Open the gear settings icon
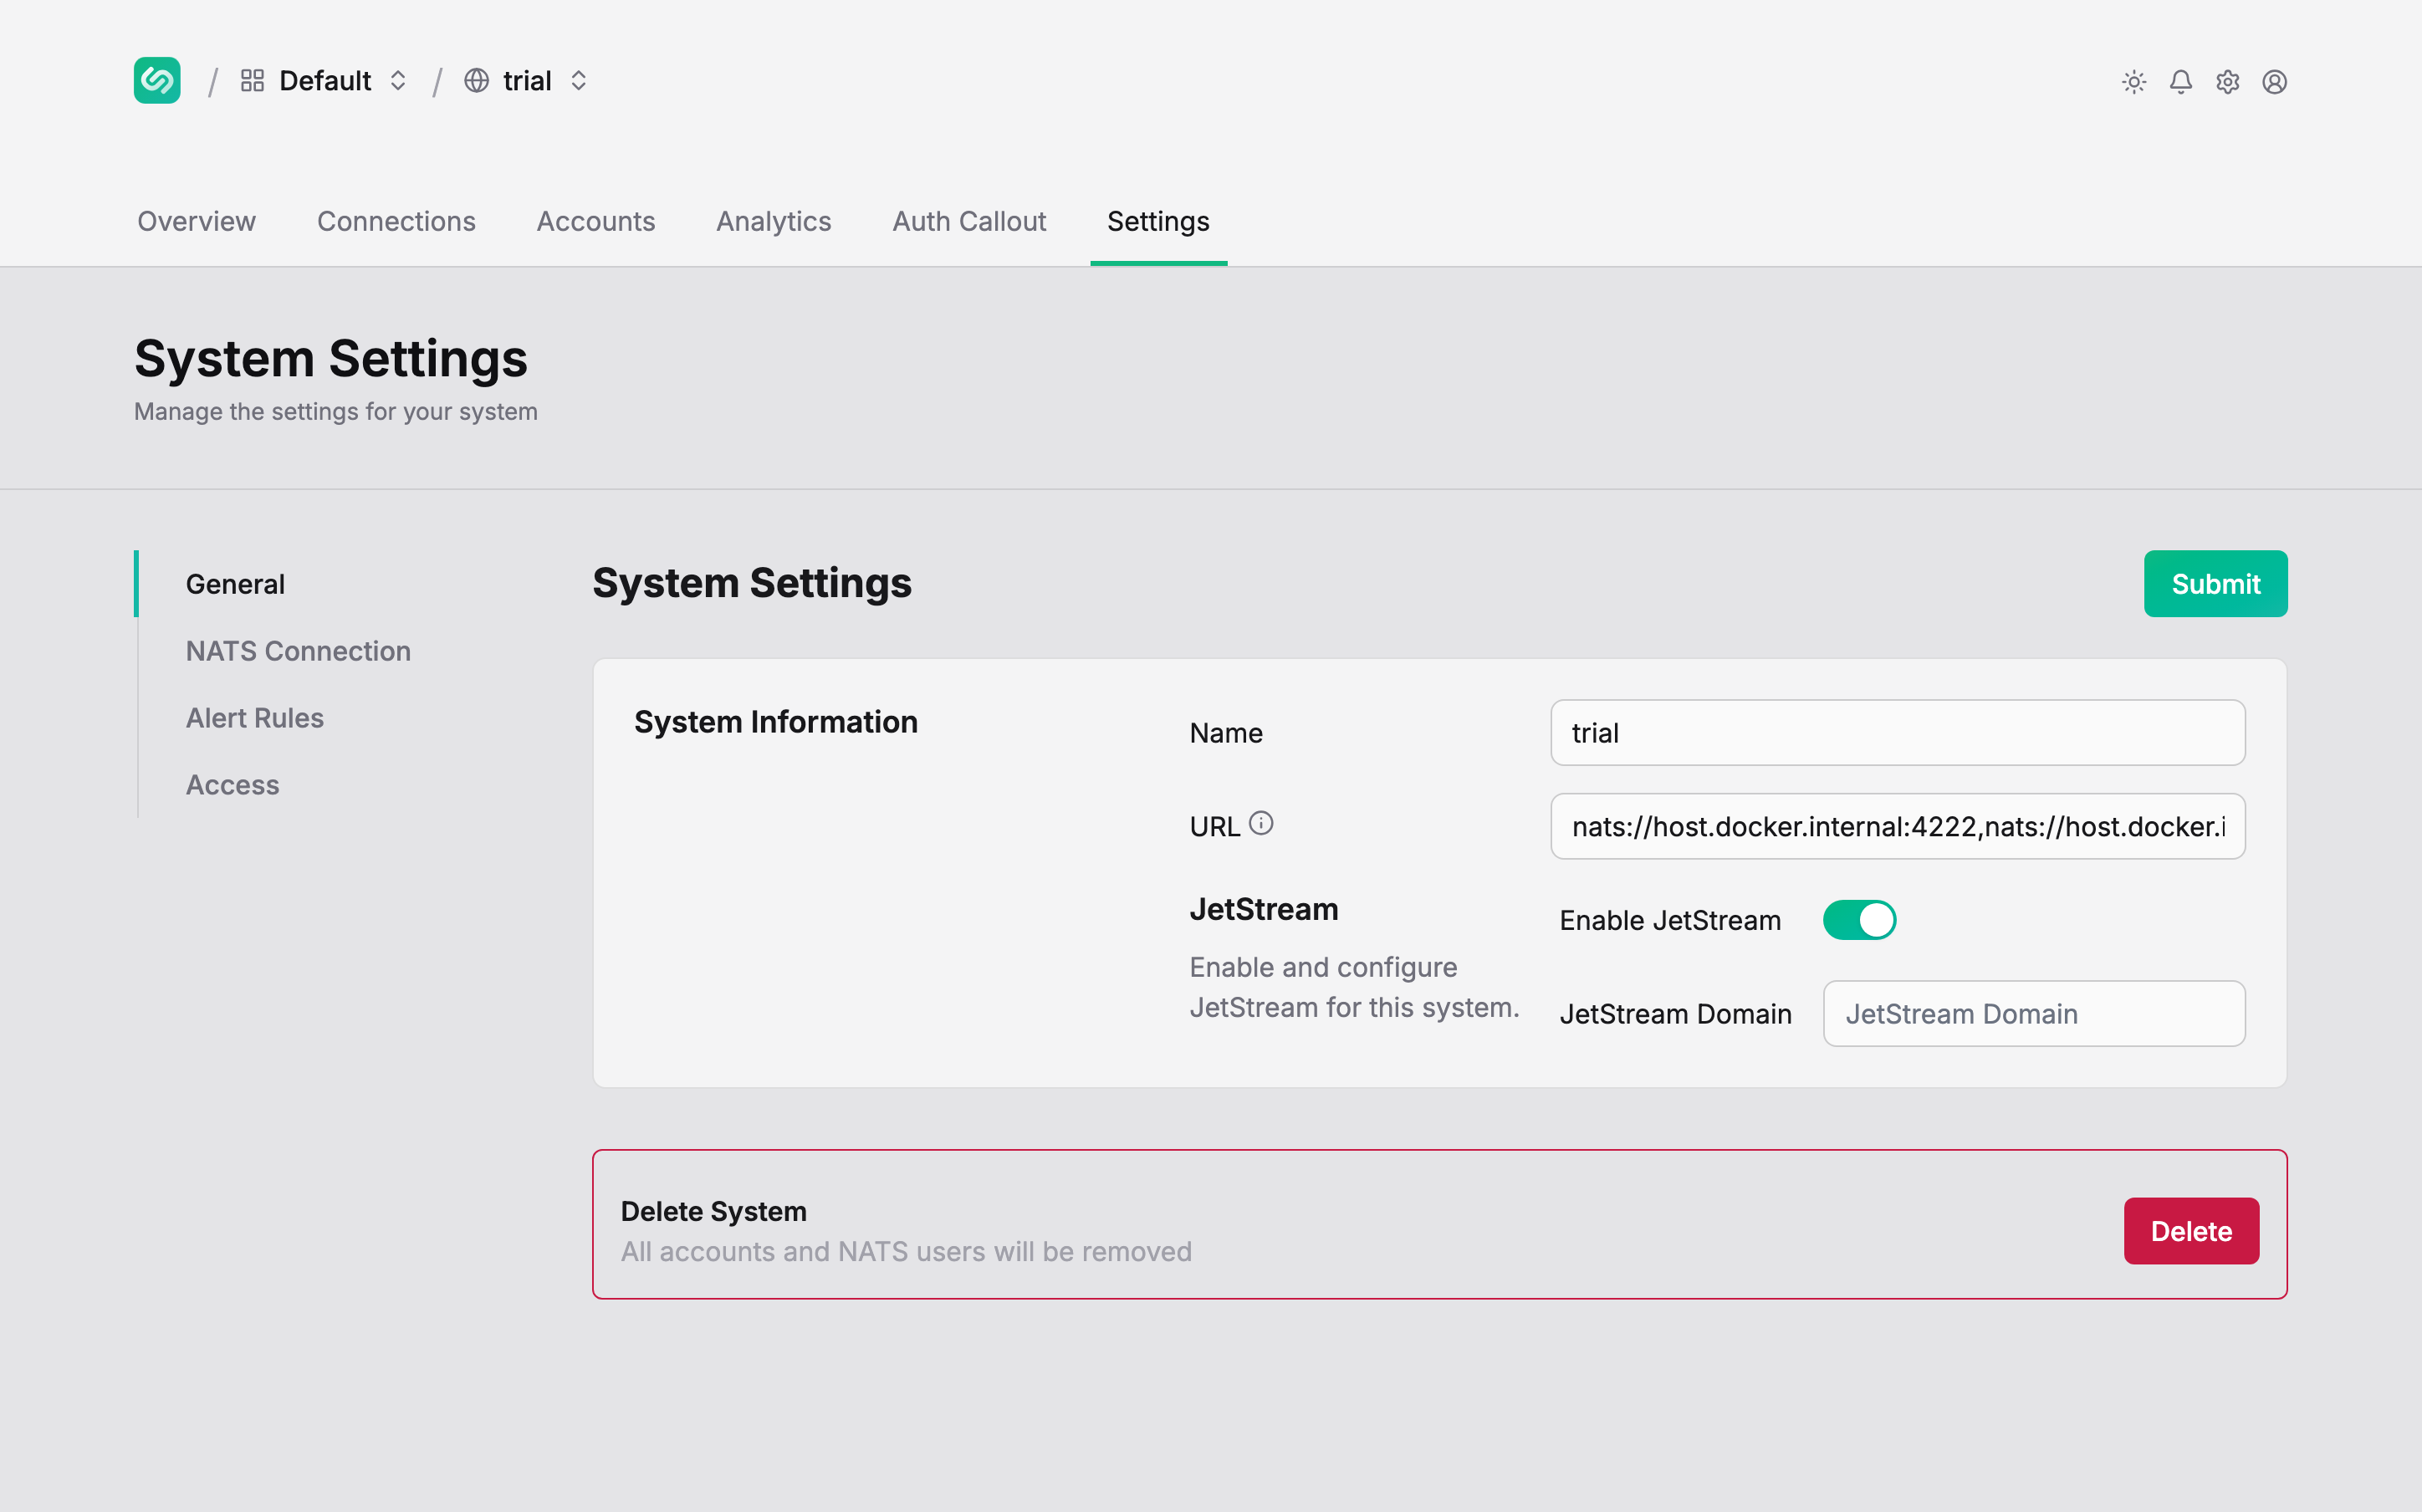Viewport: 2422px width, 1512px height. tap(2227, 81)
